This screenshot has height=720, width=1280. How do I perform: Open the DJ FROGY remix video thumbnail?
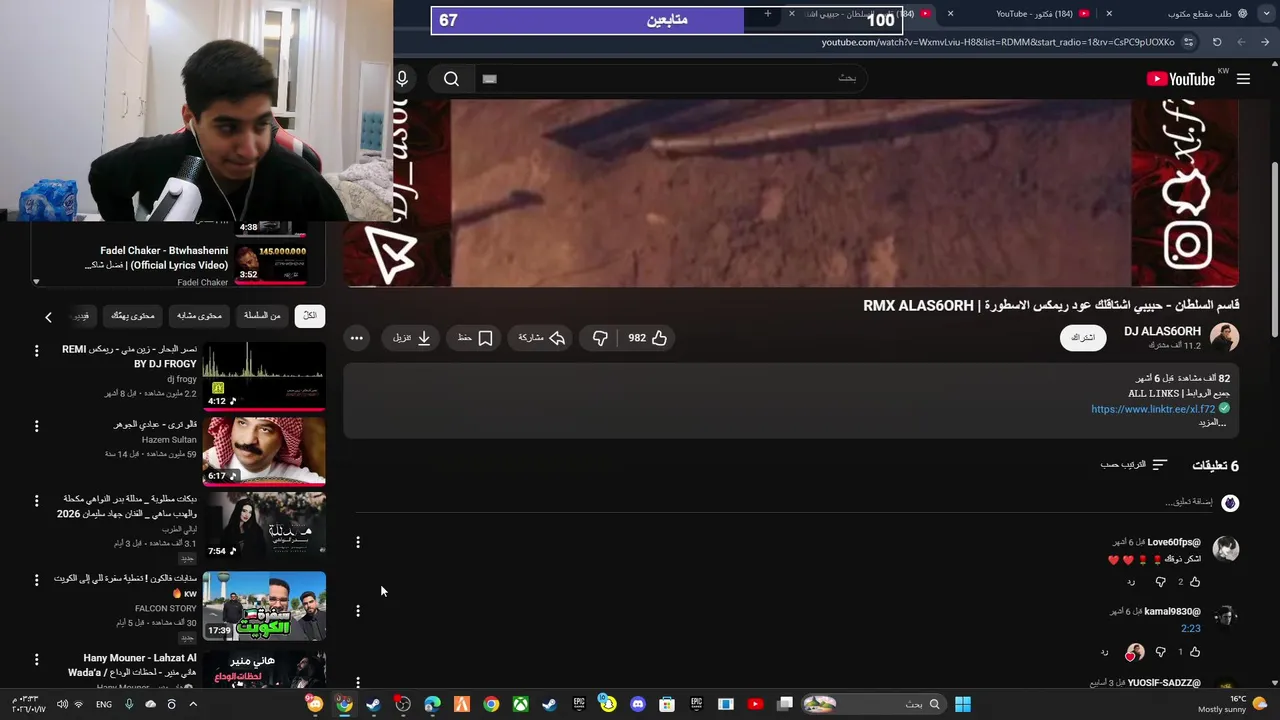(264, 375)
